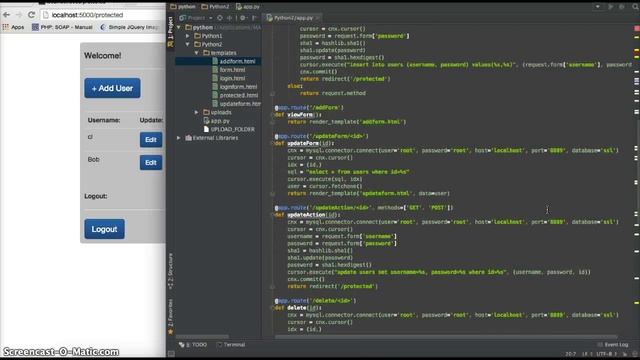The width and height of the screenshot is (640, 360).
Task: Collapse the python root folder
Action: click(x=179, y=27)
